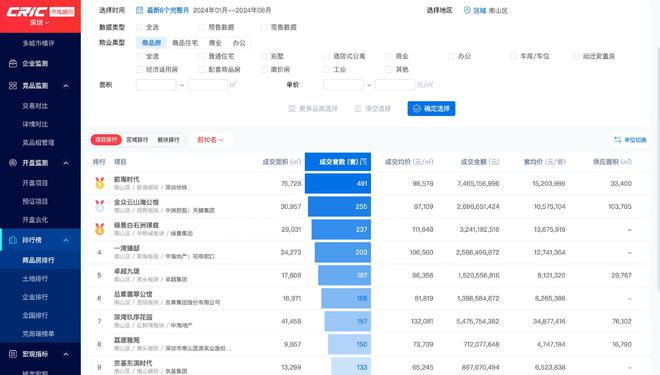The image size is (660, 375).
Task: Tick the 别墅 checkbox
Action: [264, 56]
